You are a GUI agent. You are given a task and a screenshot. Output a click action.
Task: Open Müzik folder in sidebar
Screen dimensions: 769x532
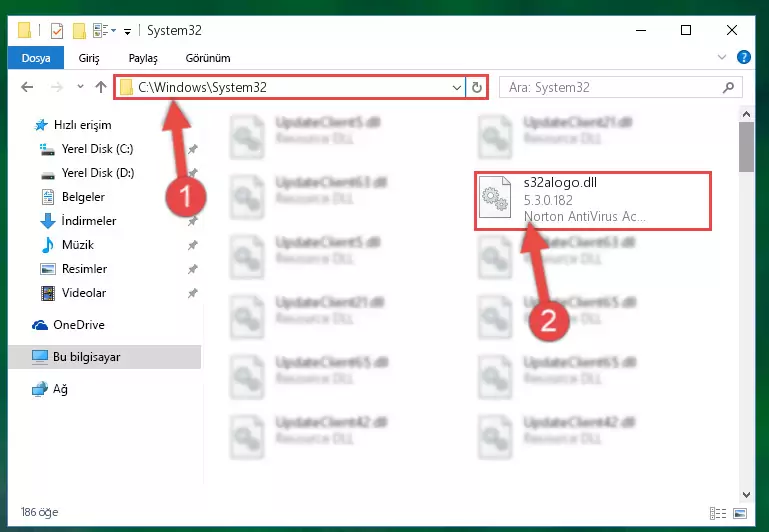pyautogui.click(x=67, y=245)
